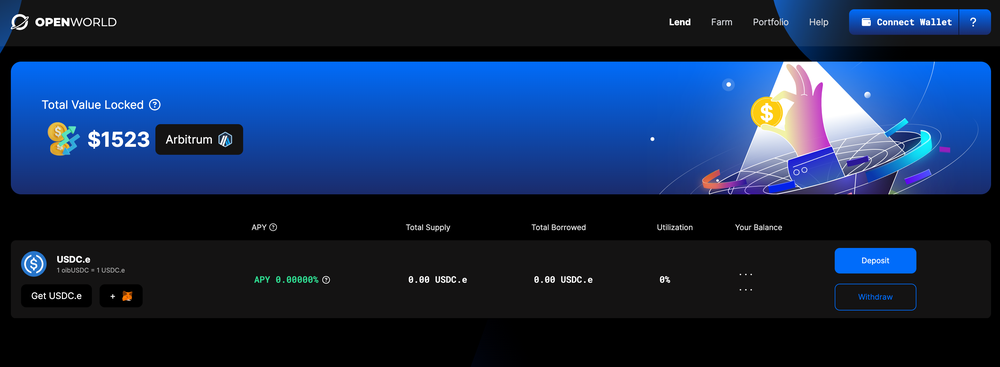The height and width of the screenshot is (367, 1000).
Task: Go to the Portfolio tab
Action: pyautogui.click(x=770, y=22)
